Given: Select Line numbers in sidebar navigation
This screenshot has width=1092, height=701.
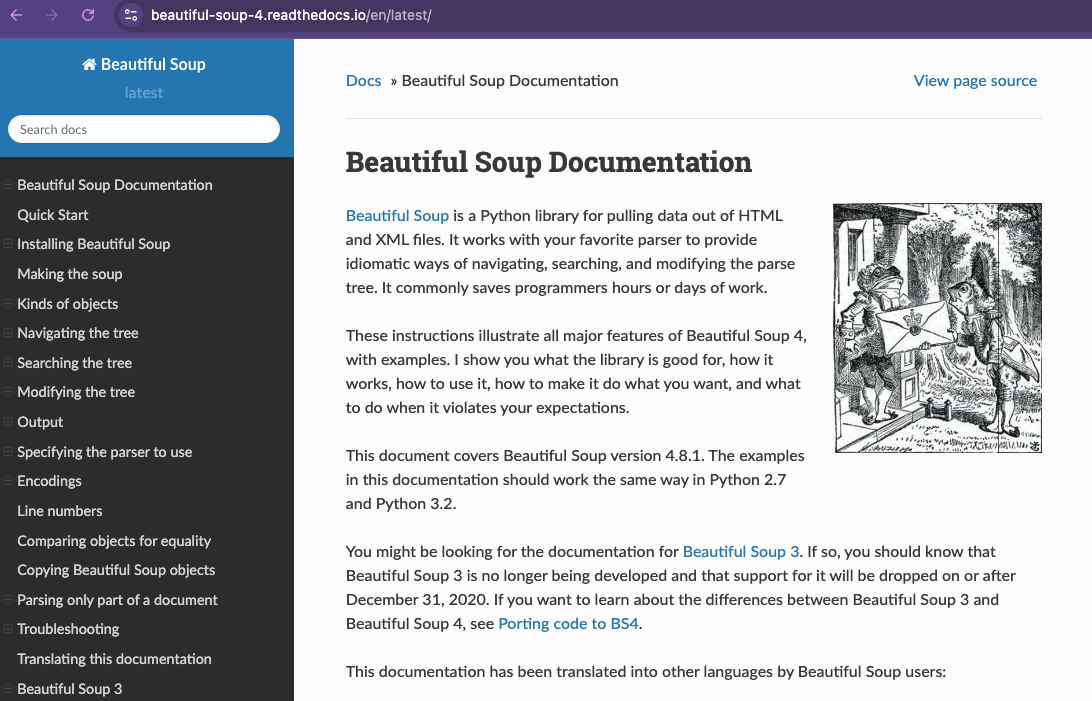Looking at the screenshot, I should coord(60,511).
